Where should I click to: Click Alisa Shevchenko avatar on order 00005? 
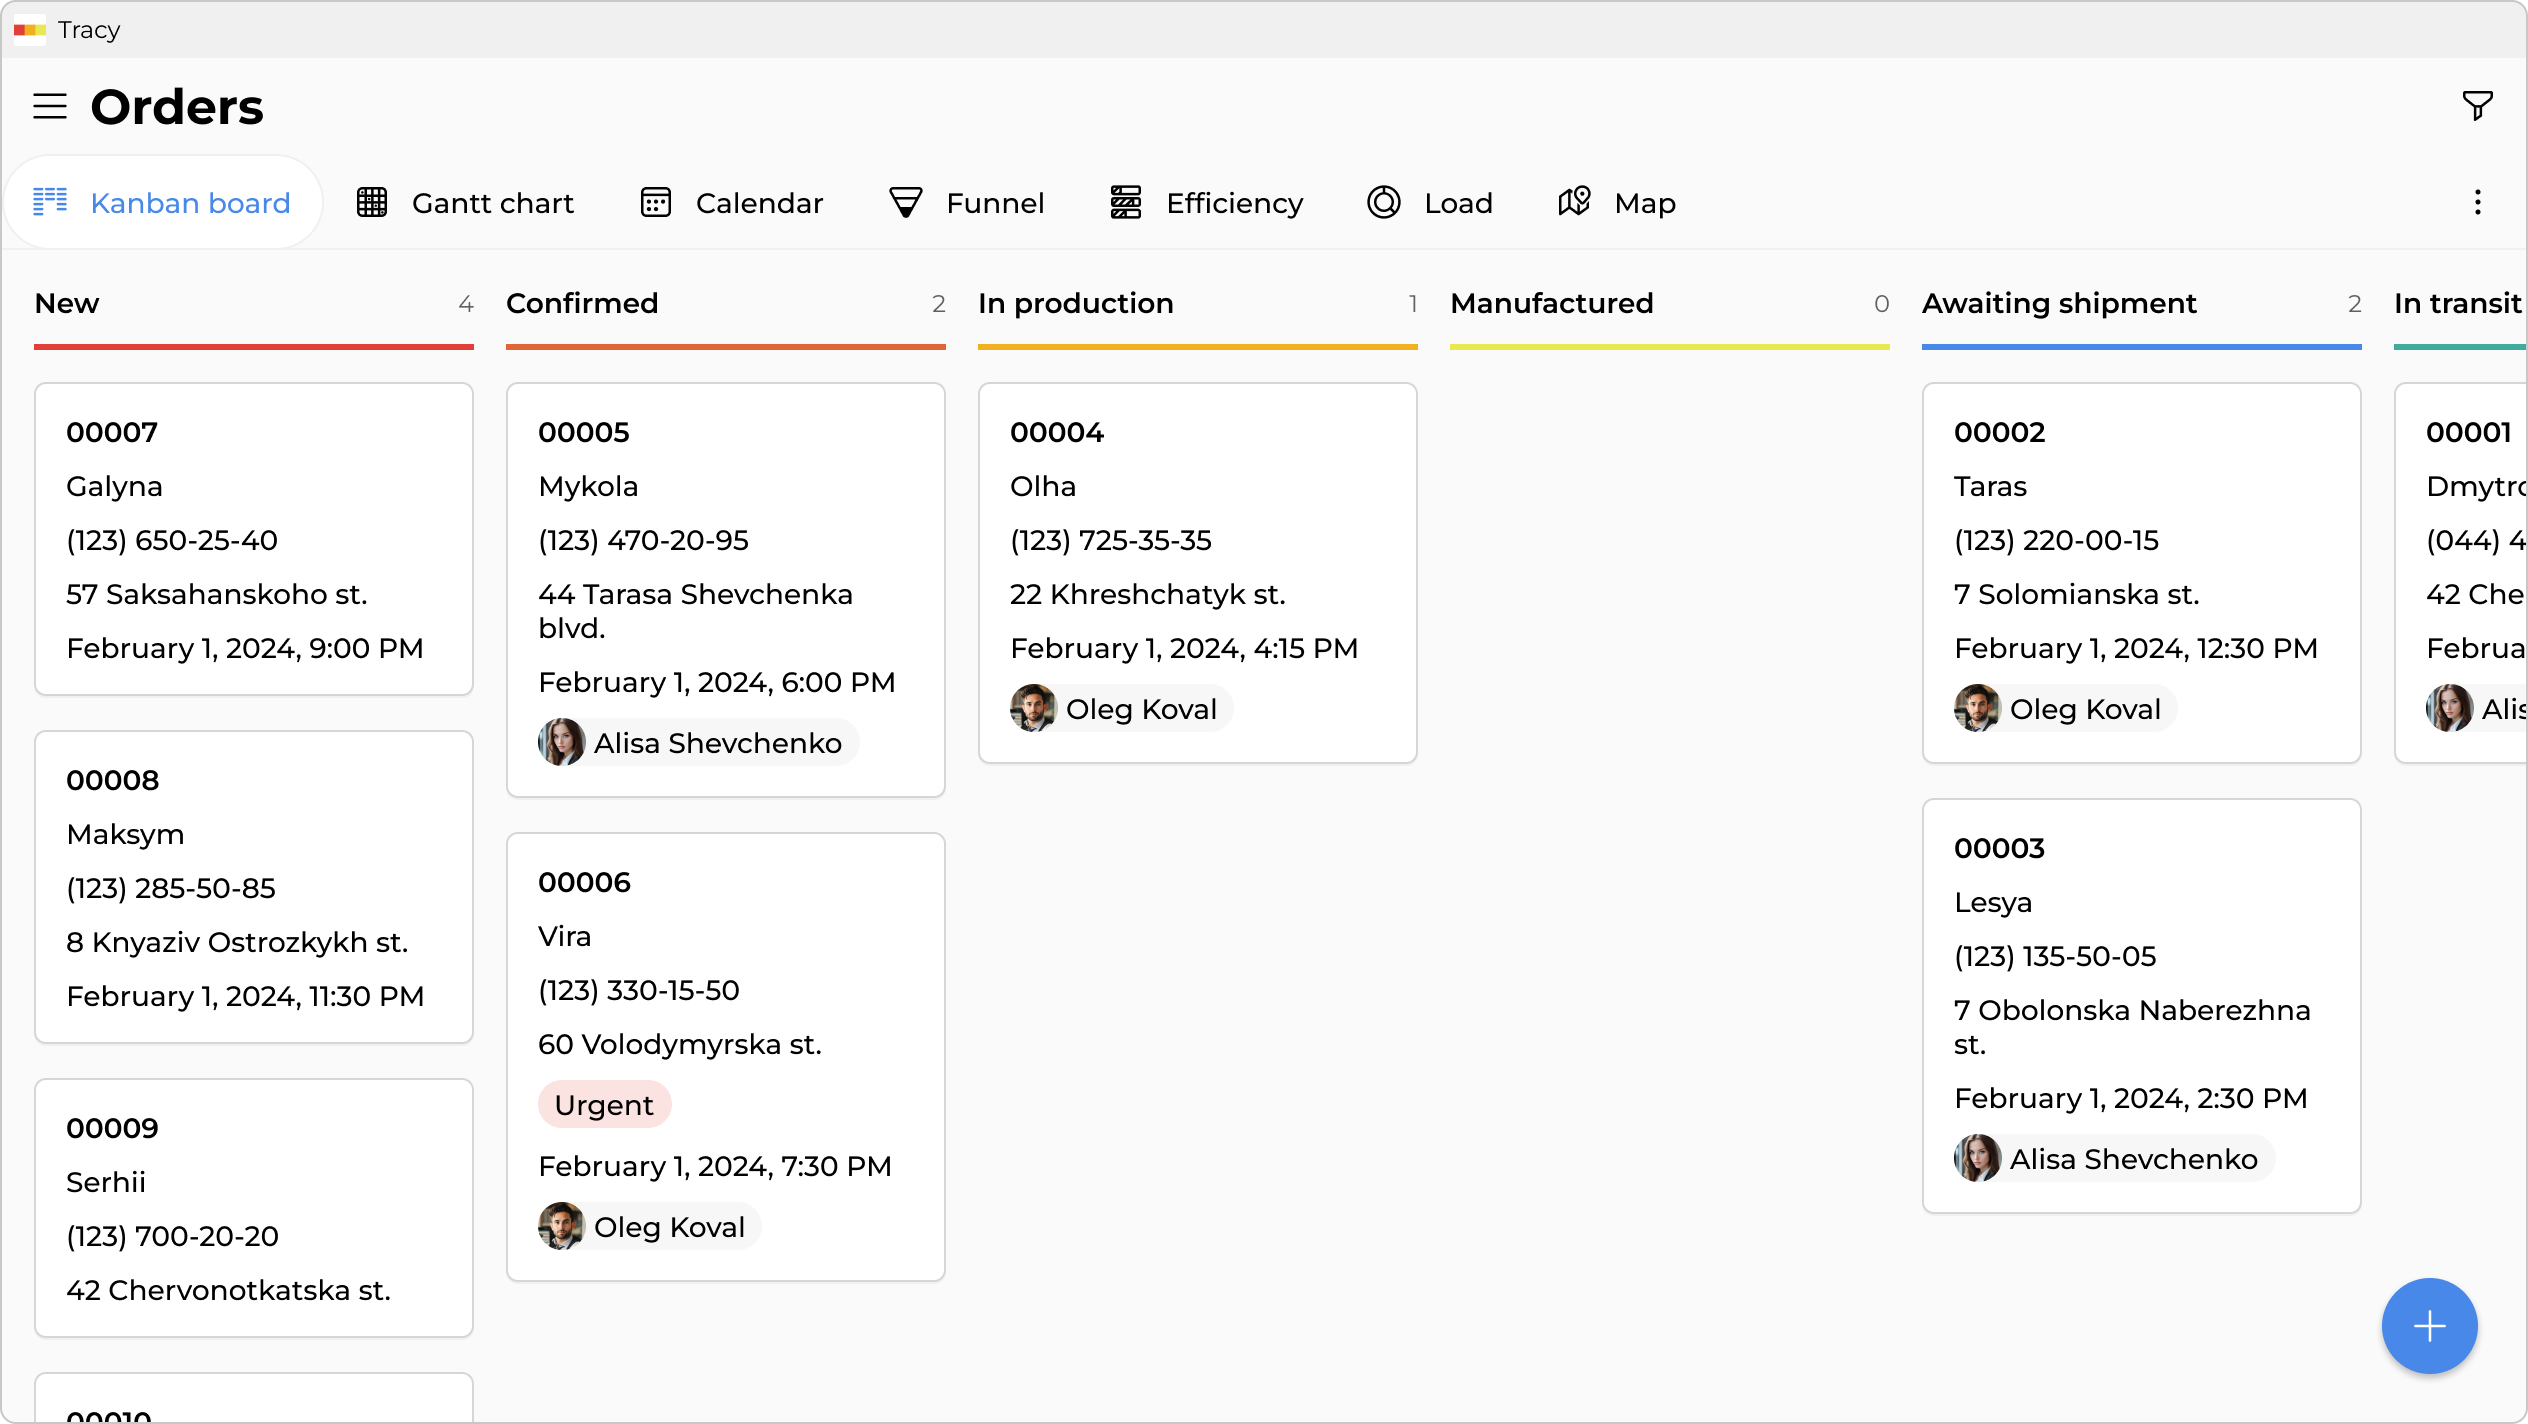(561, 743)
